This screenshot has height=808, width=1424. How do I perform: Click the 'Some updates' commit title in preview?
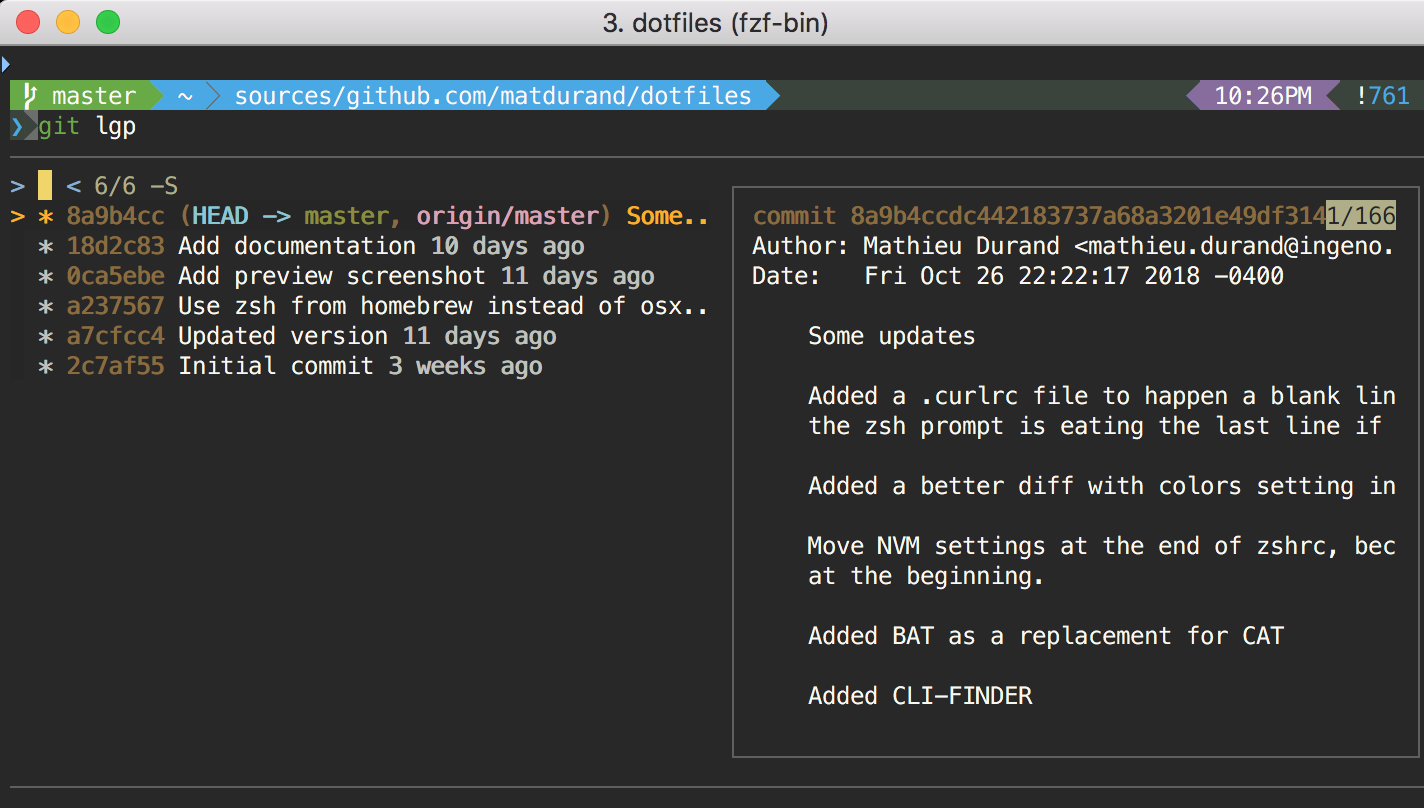coord(892,336)
